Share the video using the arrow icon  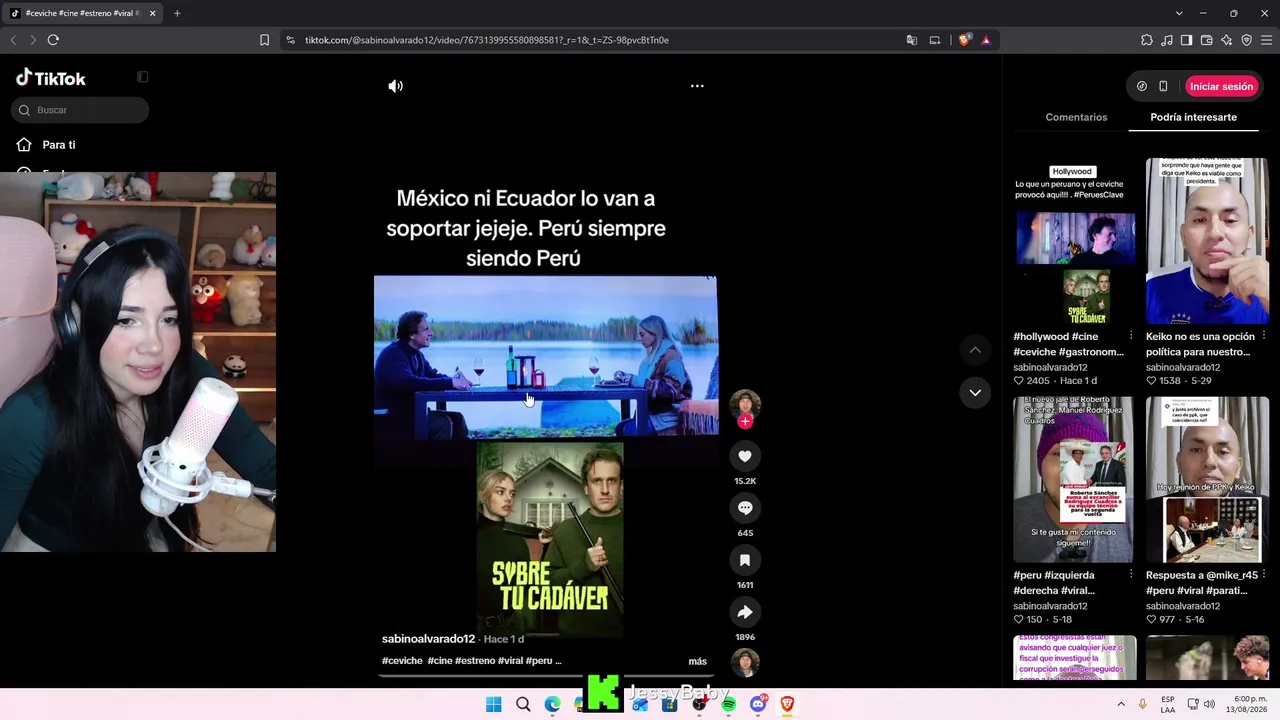[745, 612]
